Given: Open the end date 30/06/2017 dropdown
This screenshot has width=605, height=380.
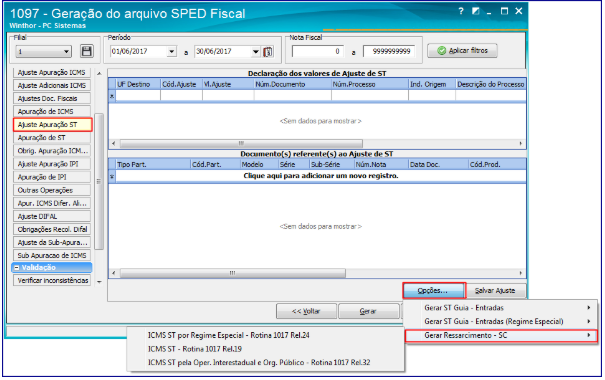Looking at the screenshot, I should (256, 51).
